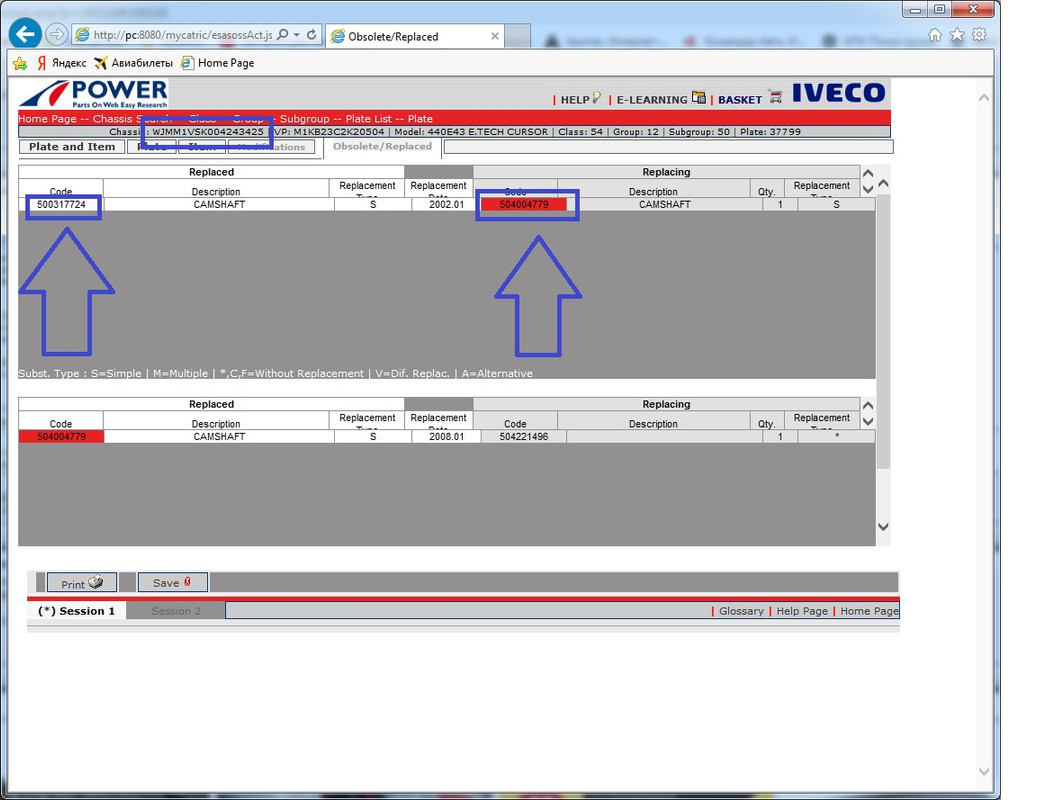Open the BASKET cart
This screenshot has height=800, width=1037.
749,99
